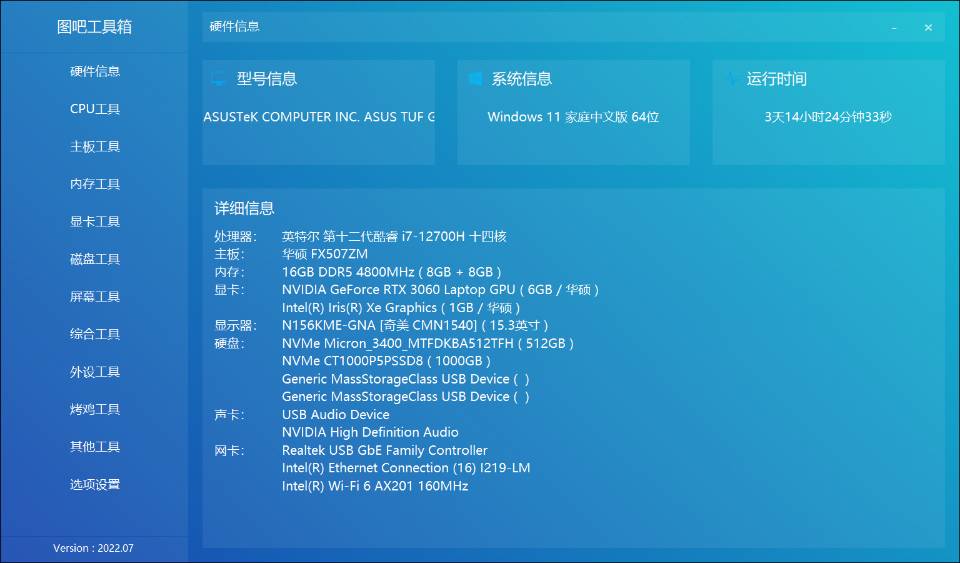Click NVMe Micron_3400 disk entry
The width and height of the screenshot is (960, 563).
tap(427, 343)
